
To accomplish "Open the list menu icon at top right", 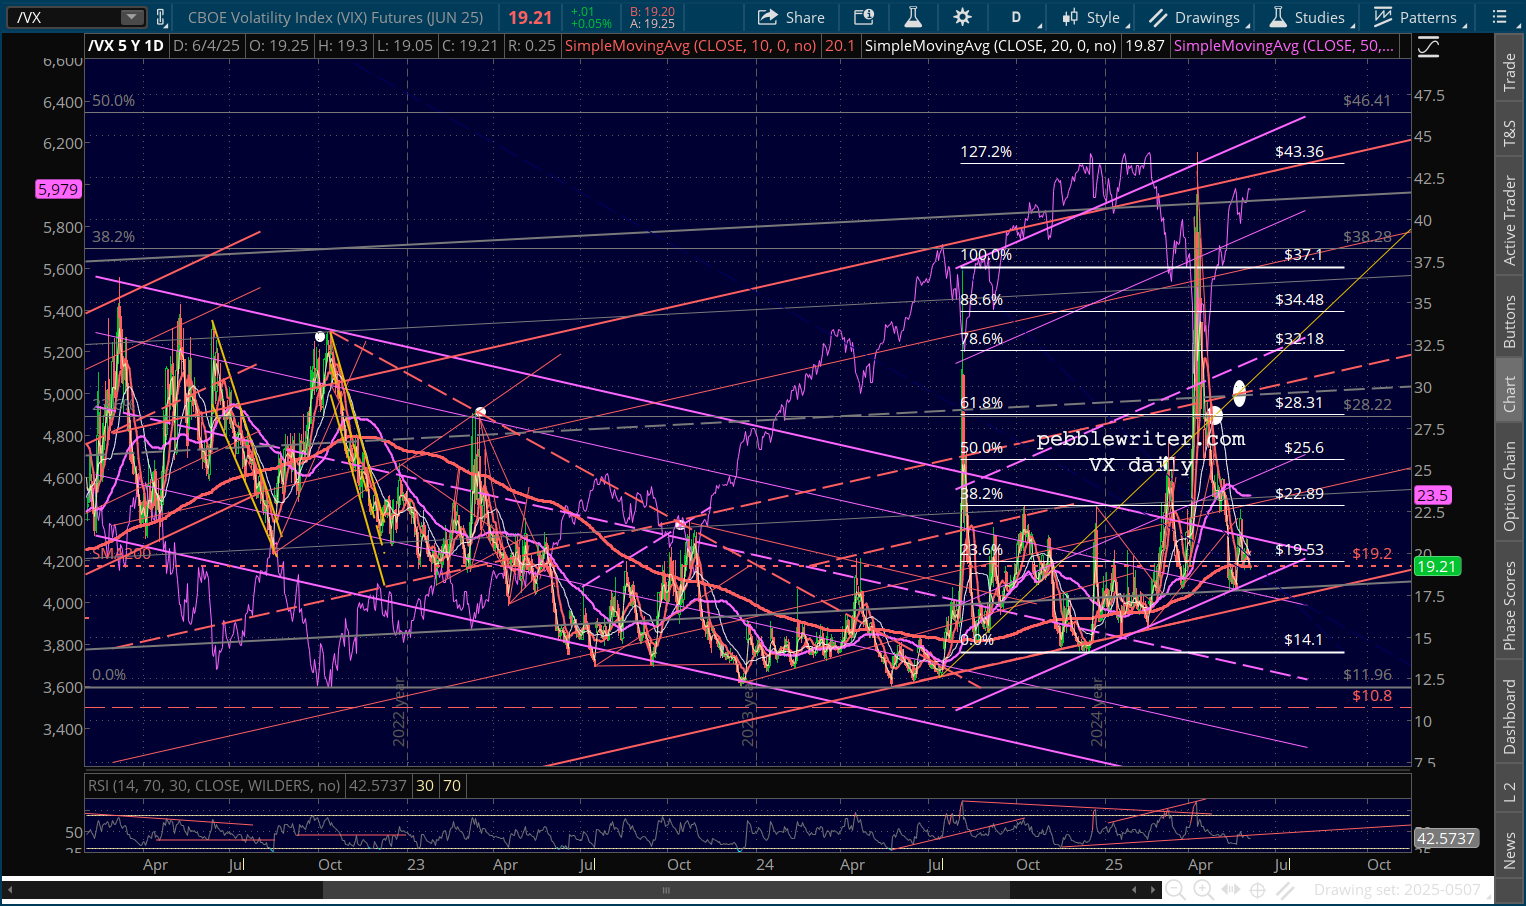I will (1499, 17).
